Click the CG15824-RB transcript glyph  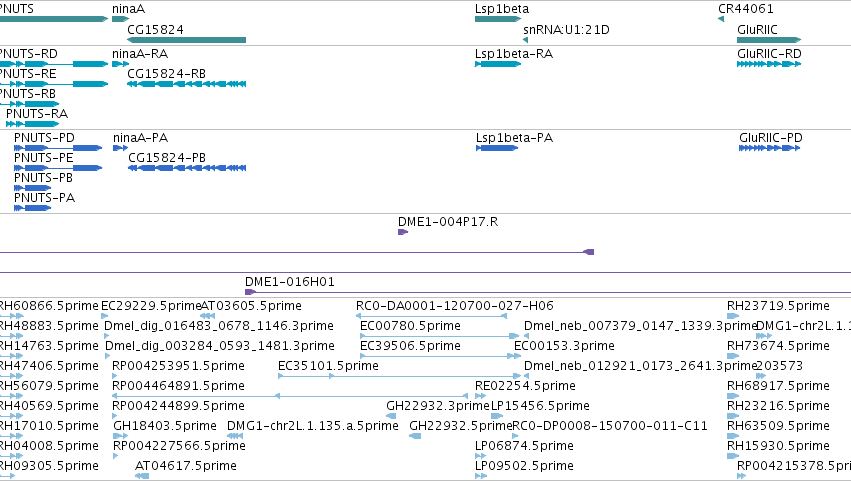coord(186,84)
